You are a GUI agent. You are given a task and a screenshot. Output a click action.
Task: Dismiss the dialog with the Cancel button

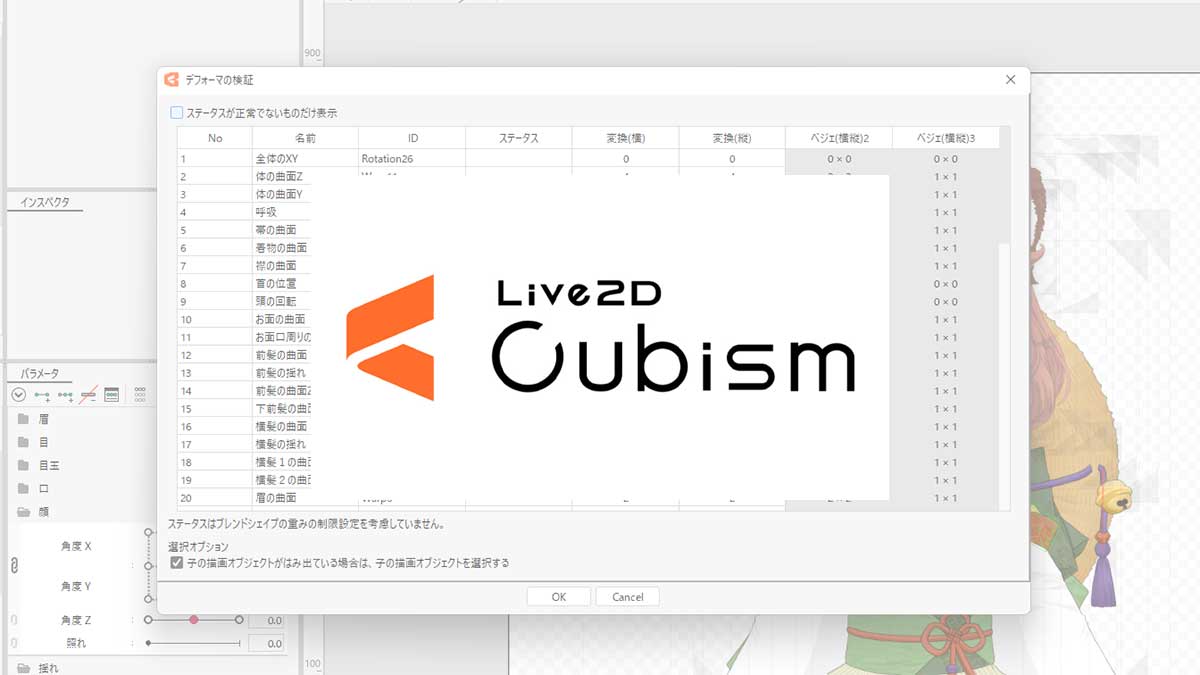point(628,597)
